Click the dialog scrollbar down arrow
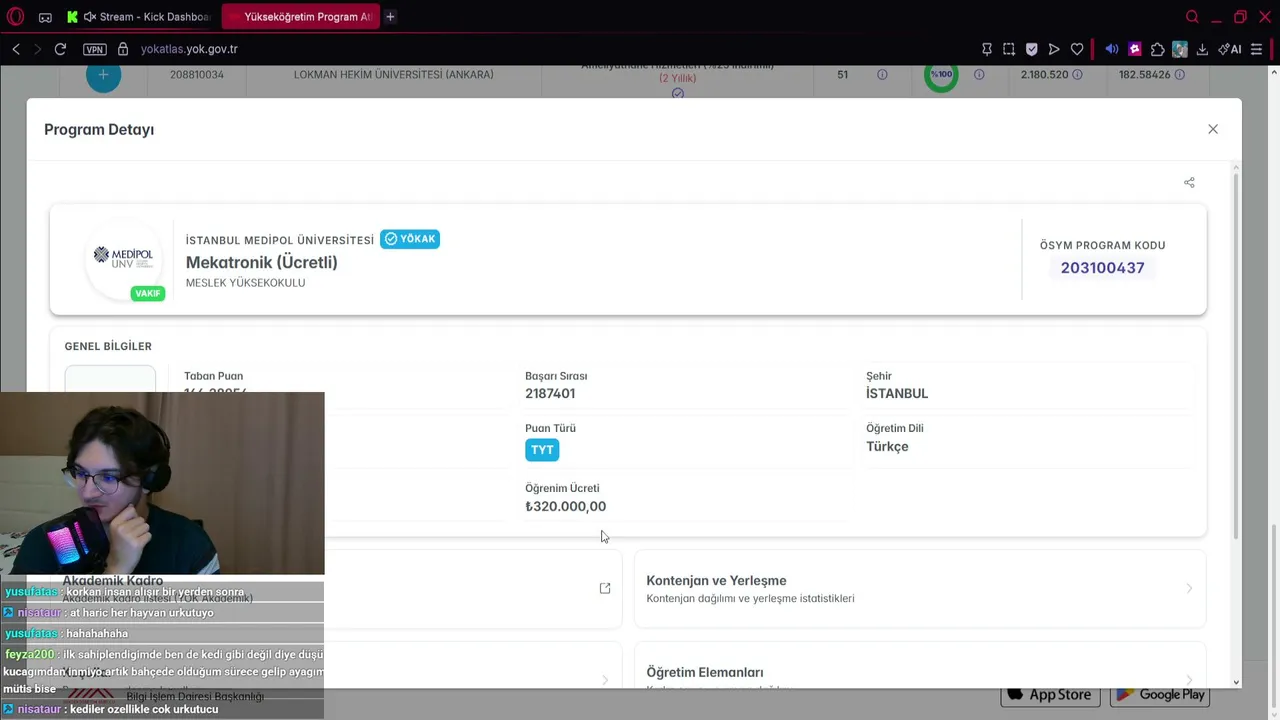The image size is (1280, 720). coord(1237,682)
